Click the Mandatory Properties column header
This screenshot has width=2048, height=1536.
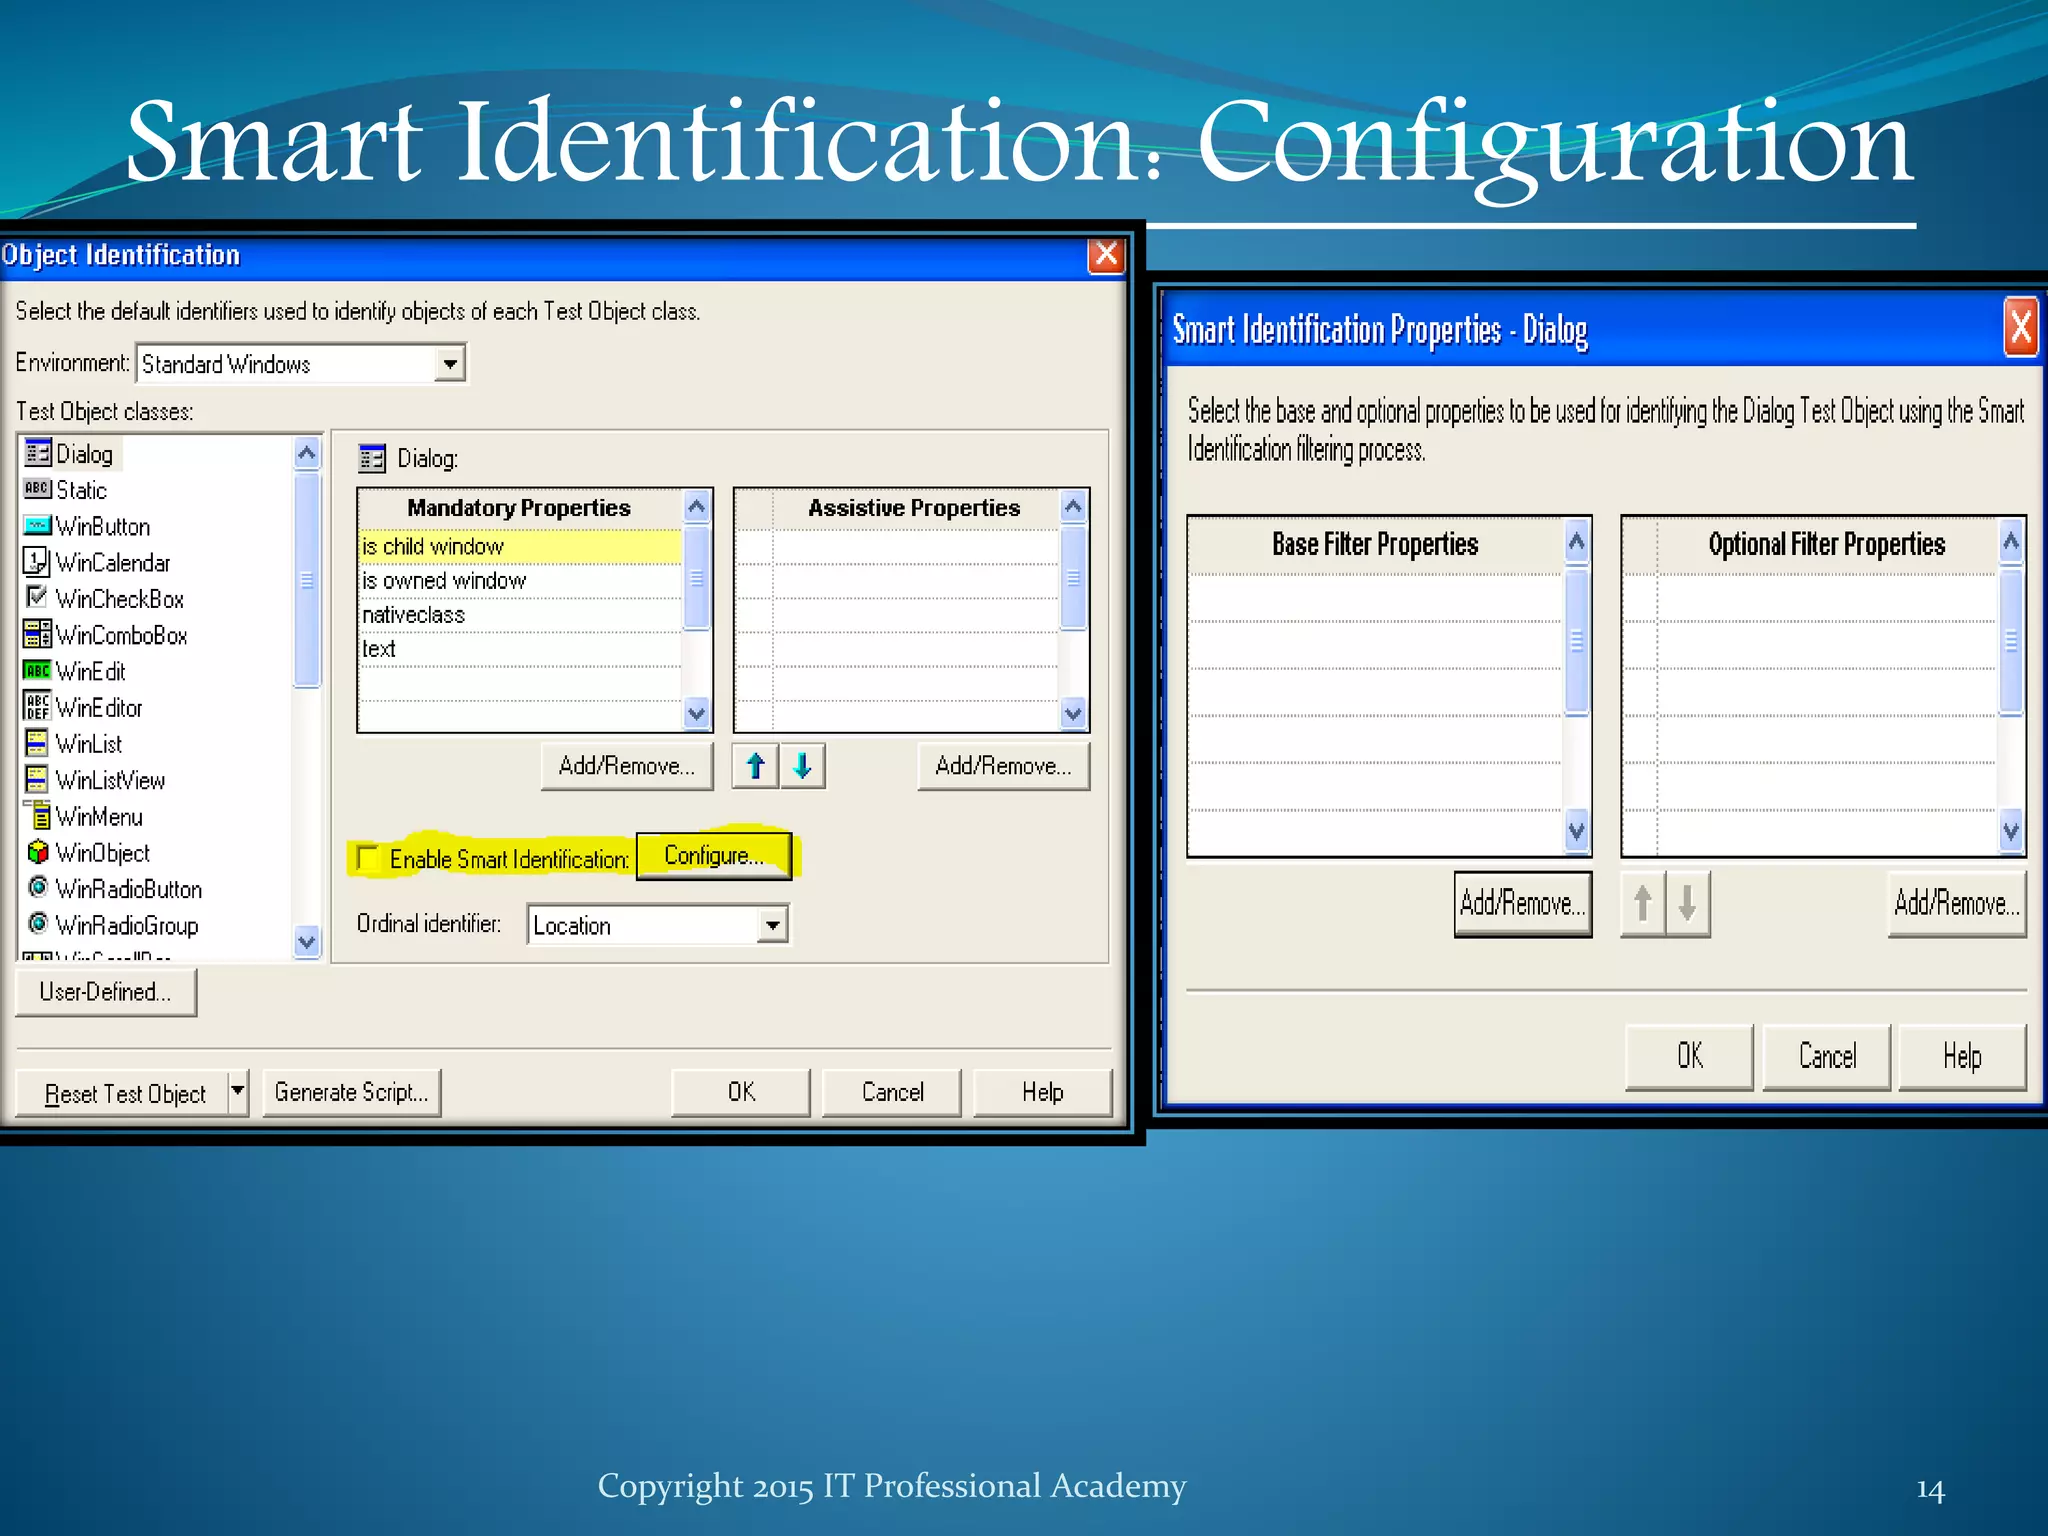pos(520,508)
